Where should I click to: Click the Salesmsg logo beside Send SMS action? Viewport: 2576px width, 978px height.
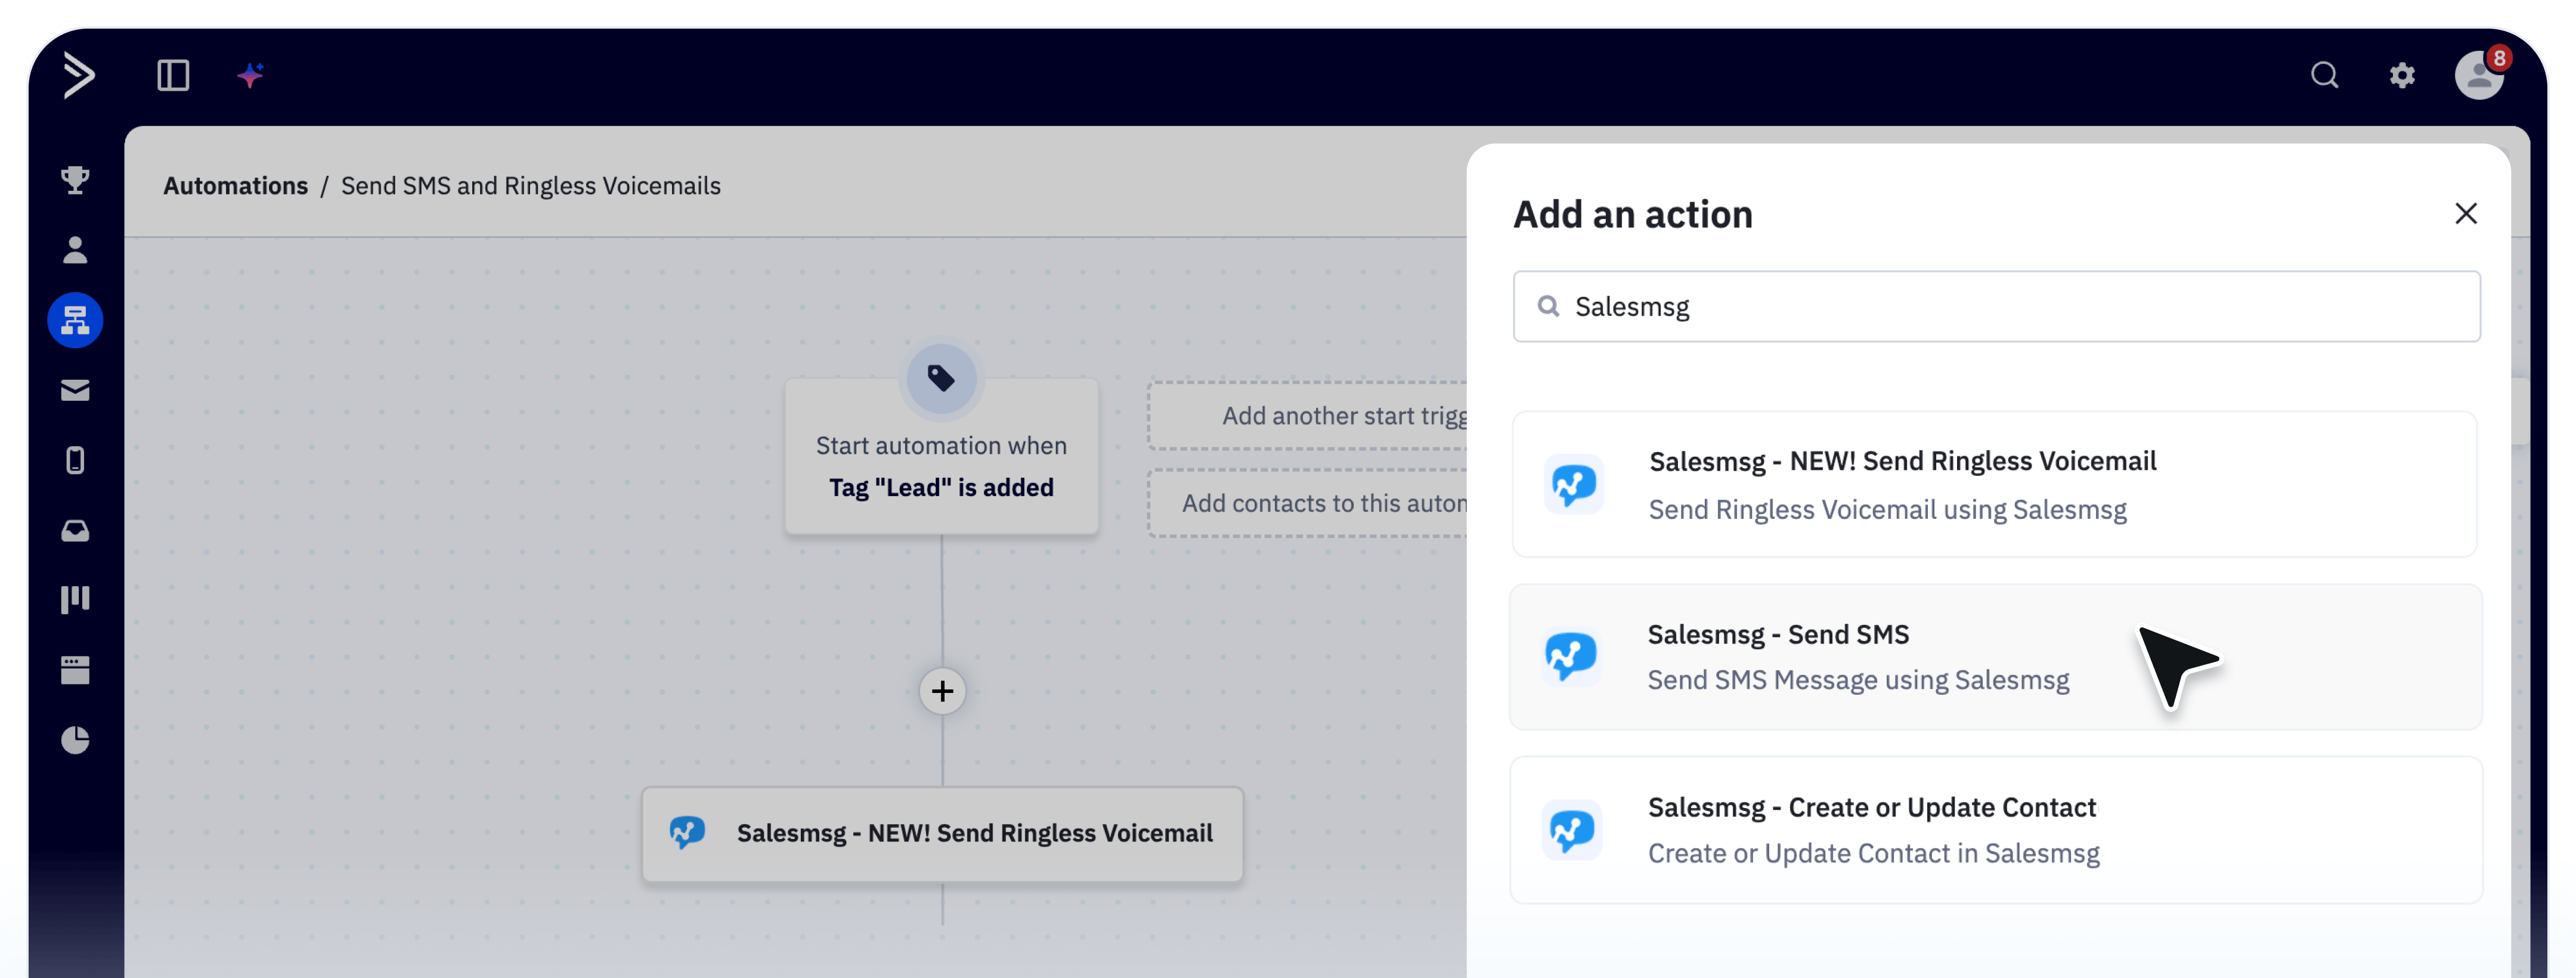pos(1572,656)
